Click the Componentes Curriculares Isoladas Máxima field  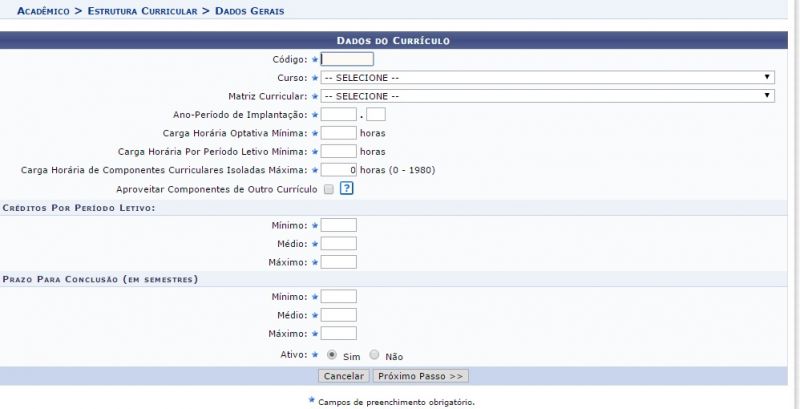338,170
